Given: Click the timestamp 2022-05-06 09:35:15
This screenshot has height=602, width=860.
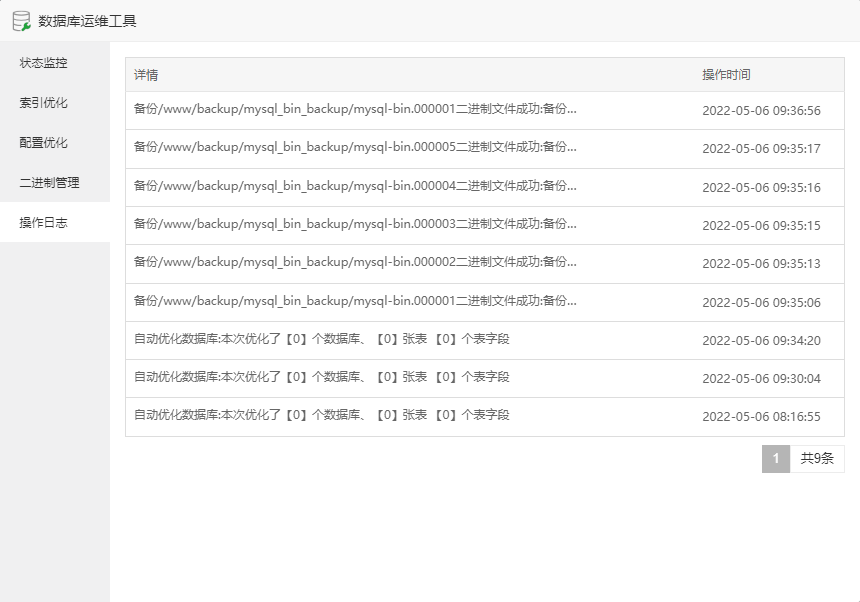Looking at the screenshot, I should 761,225.
